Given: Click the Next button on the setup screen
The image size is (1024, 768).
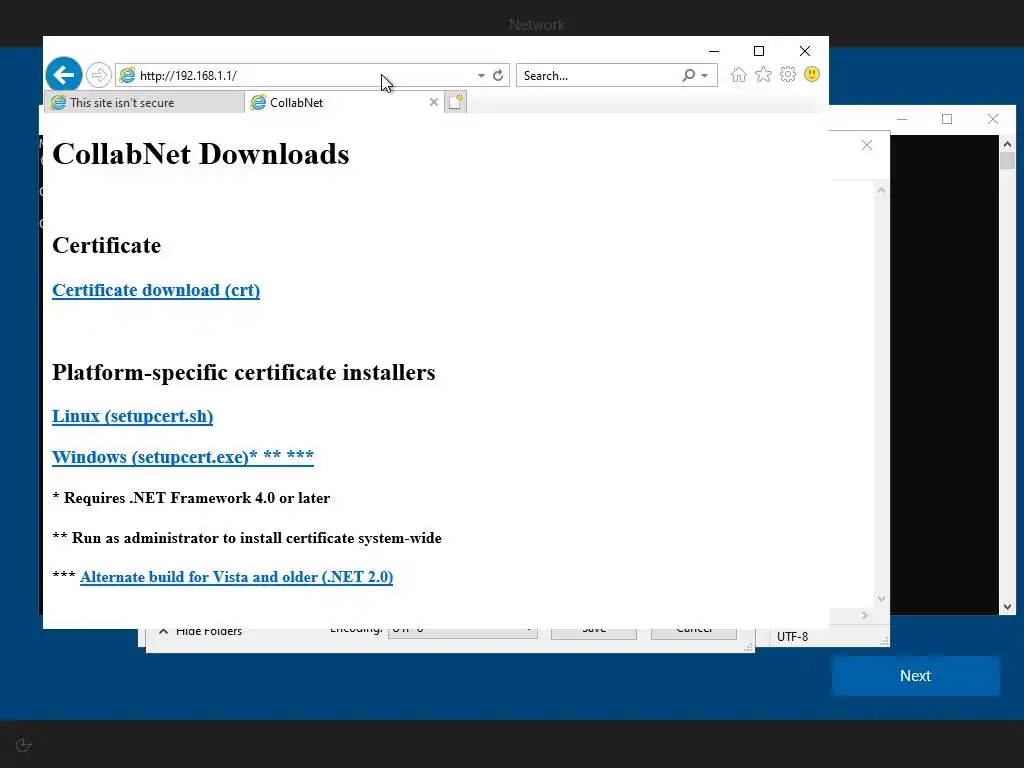Looking at the screenshot, I should 916,676.
